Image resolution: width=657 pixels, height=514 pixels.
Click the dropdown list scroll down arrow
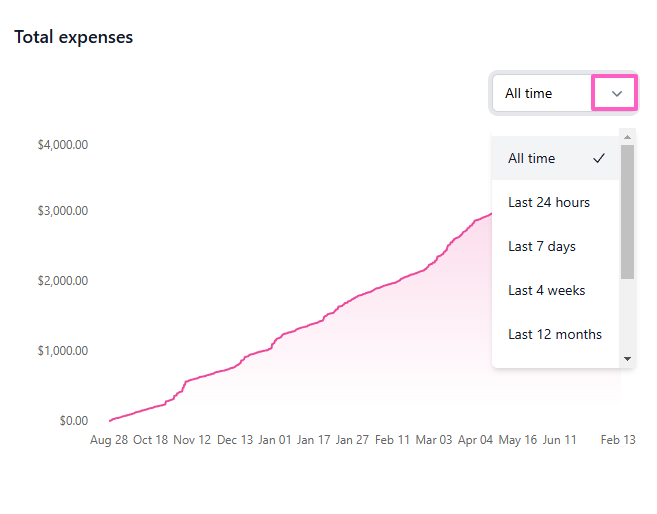pyautogui.click(x=628, y=358)
